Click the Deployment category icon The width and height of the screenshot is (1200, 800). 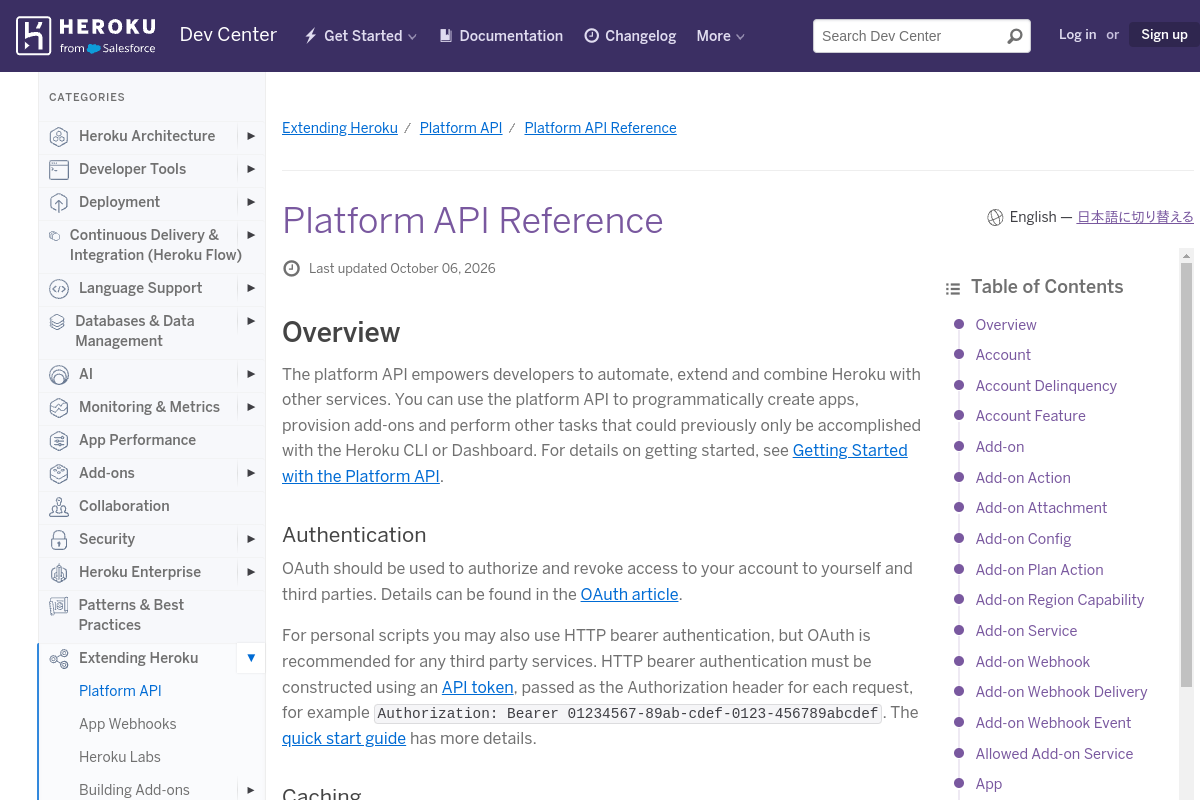coord(59,203)
